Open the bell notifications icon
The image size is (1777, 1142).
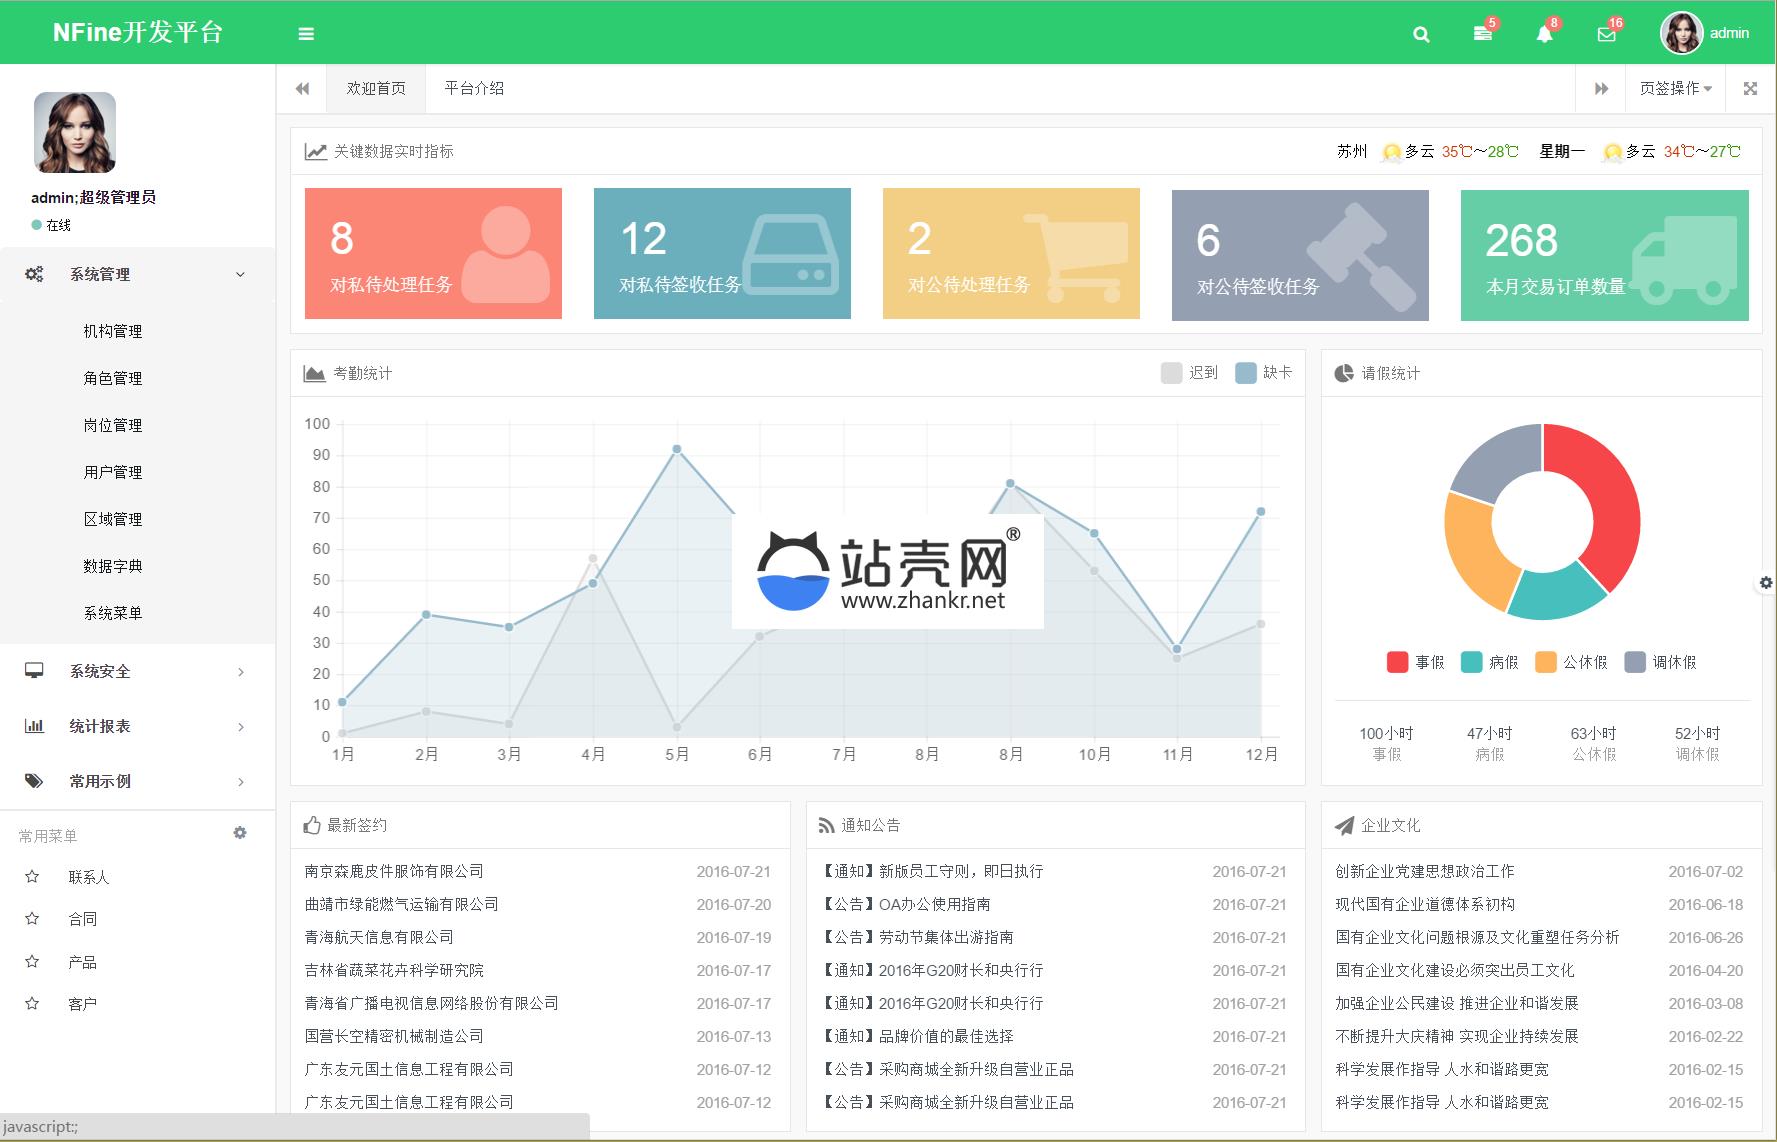(1544, 34)
